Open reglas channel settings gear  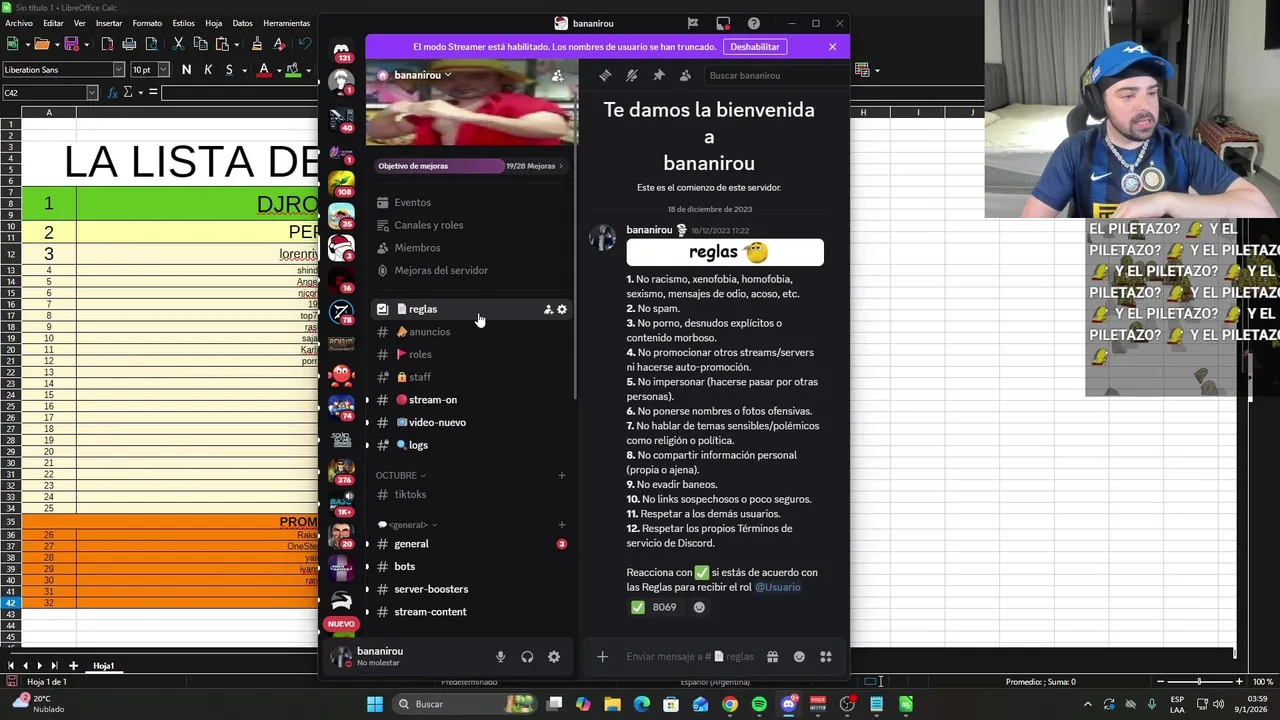(562, 309)
